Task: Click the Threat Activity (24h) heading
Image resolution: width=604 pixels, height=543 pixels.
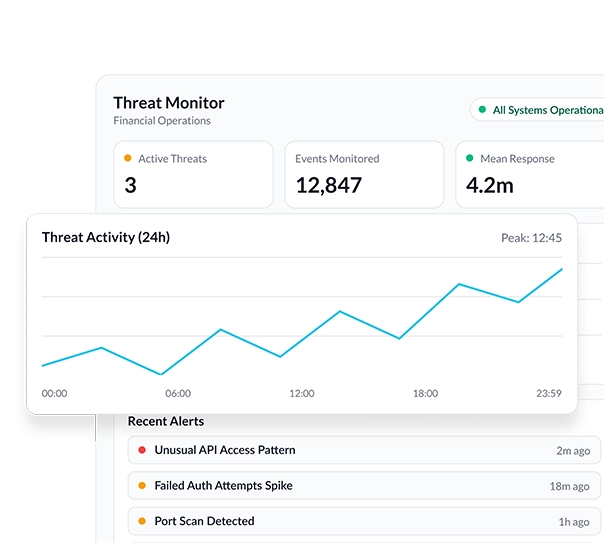Action: [x=106, y=237]
